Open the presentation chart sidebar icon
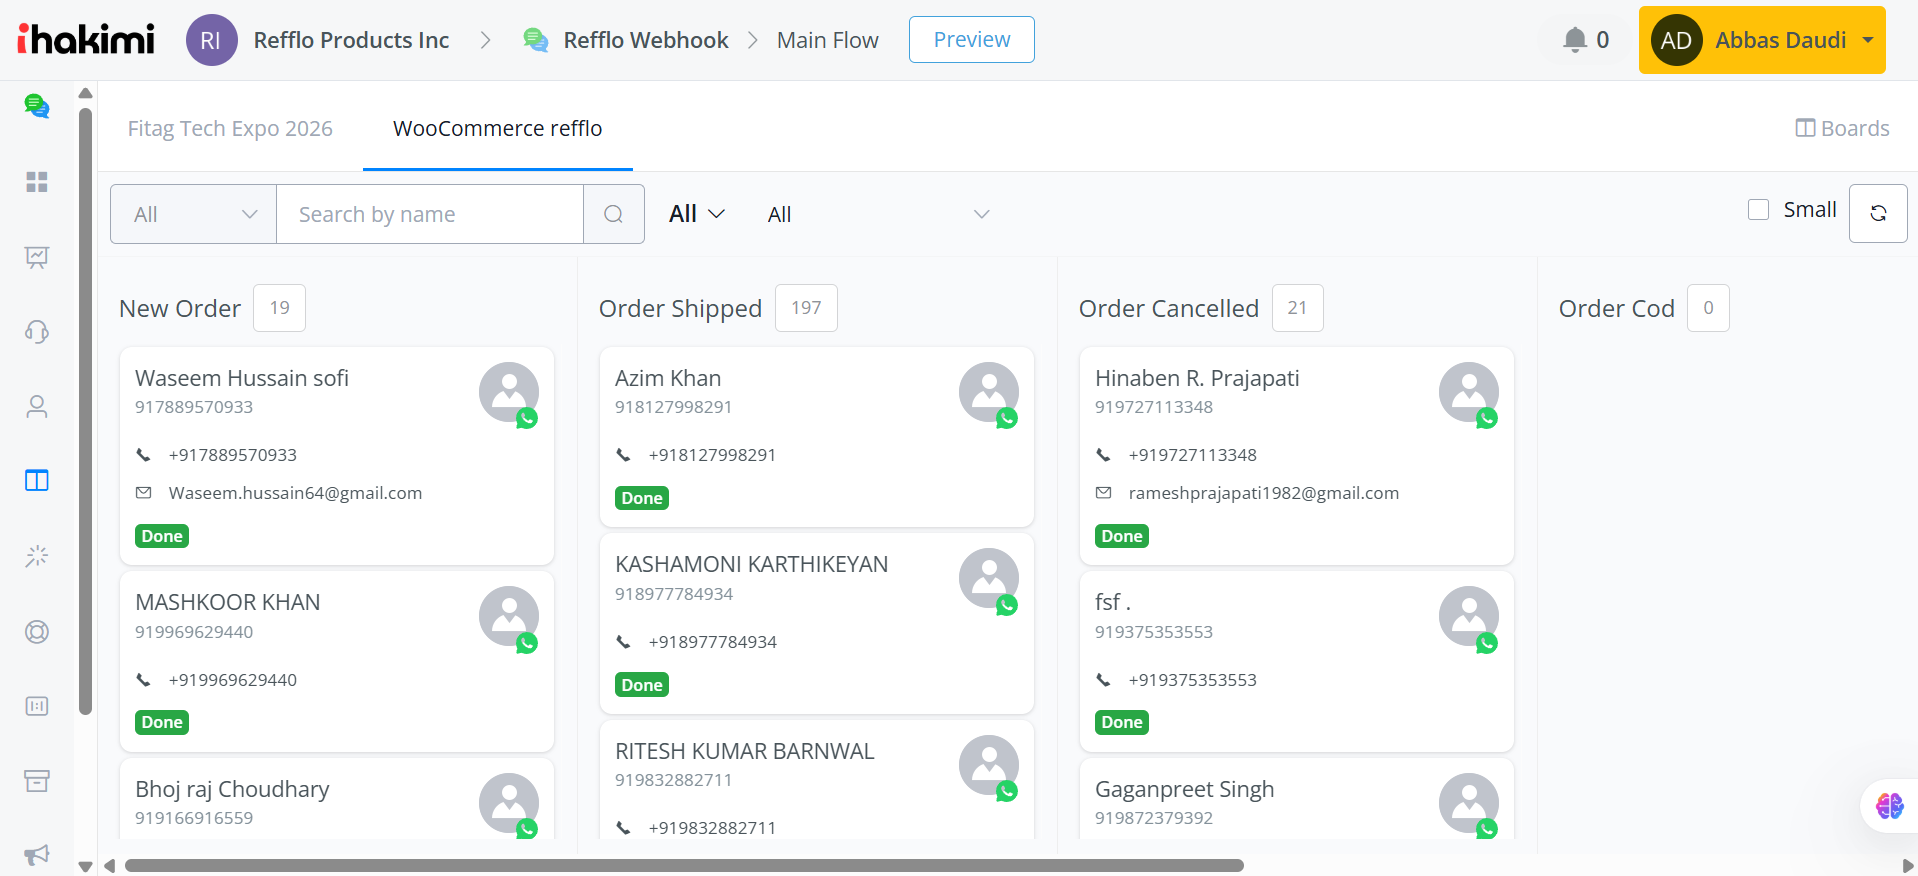 coord(37,257)
